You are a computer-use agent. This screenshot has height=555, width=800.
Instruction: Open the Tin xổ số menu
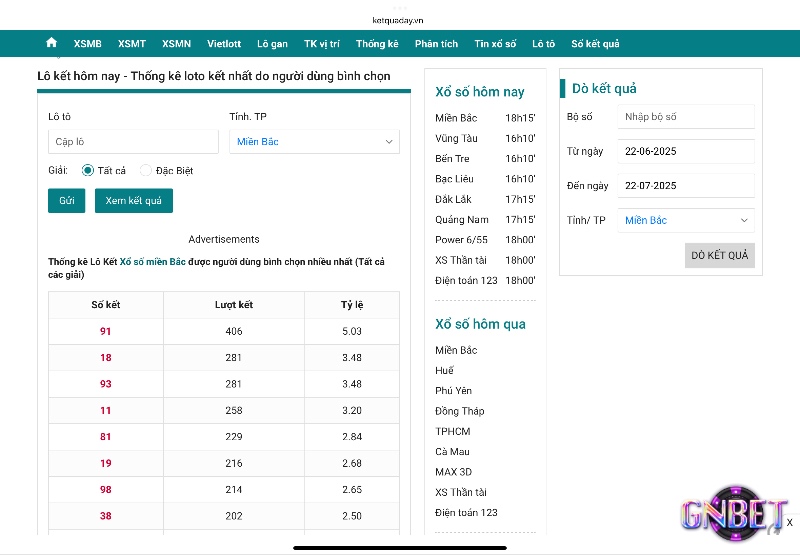point(495,44)
